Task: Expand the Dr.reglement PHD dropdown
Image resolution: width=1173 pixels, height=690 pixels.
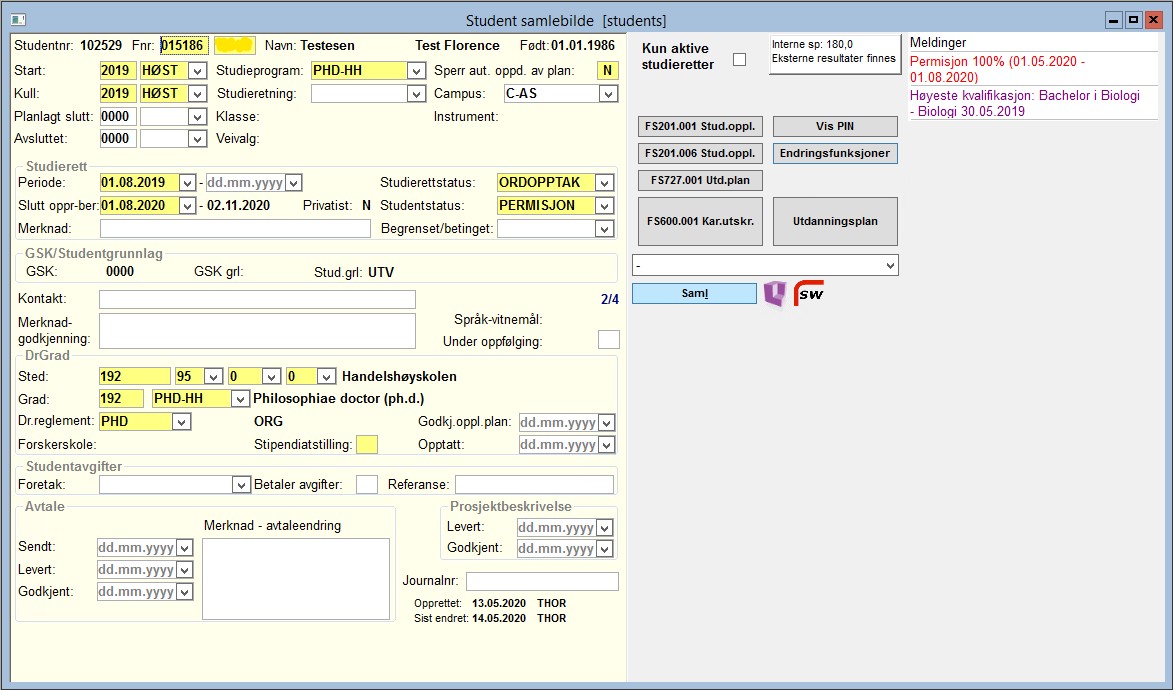Action: 182,422
